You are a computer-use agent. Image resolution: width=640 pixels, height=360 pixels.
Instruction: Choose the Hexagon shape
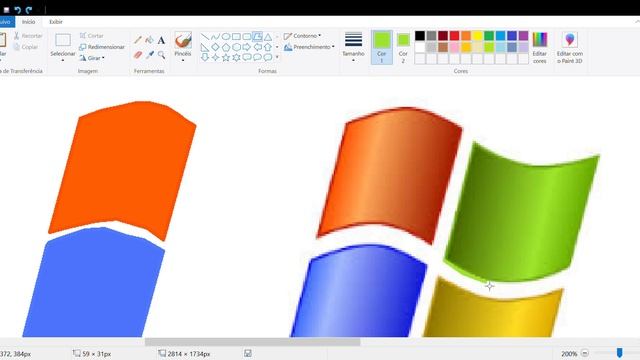pyautogui.click(x=236, y=47)
